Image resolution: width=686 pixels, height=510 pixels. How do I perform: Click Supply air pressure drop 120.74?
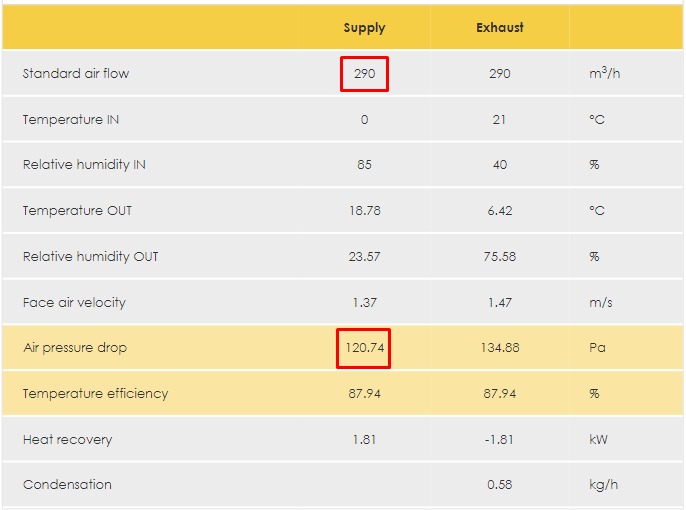point(364,348)
